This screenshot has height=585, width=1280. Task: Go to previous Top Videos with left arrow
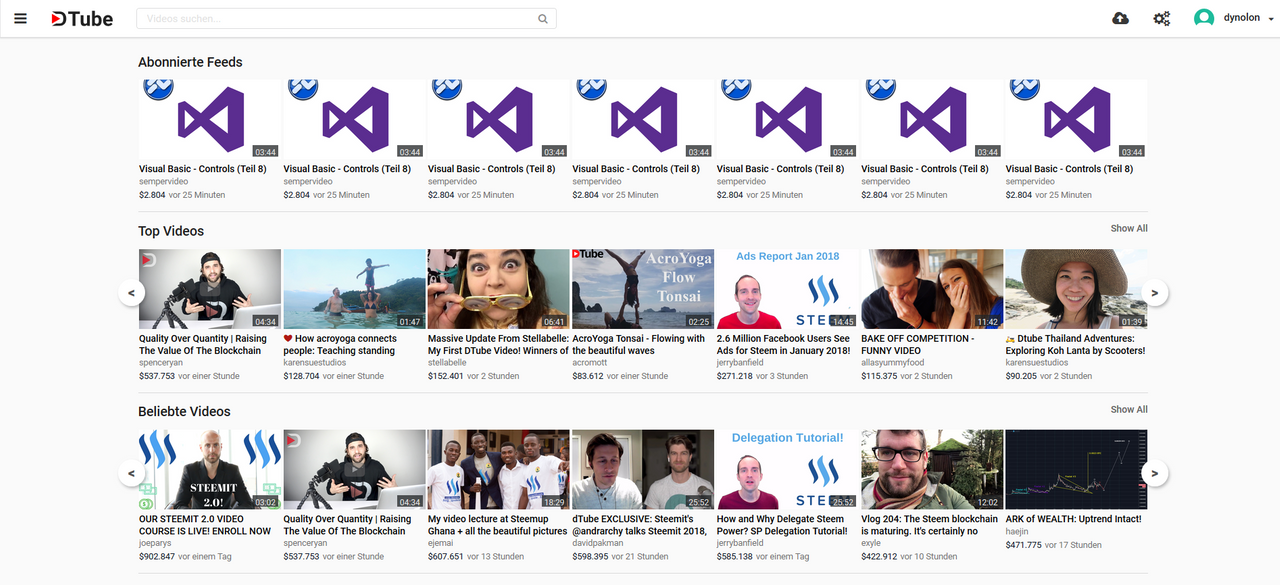pos(131,292)
